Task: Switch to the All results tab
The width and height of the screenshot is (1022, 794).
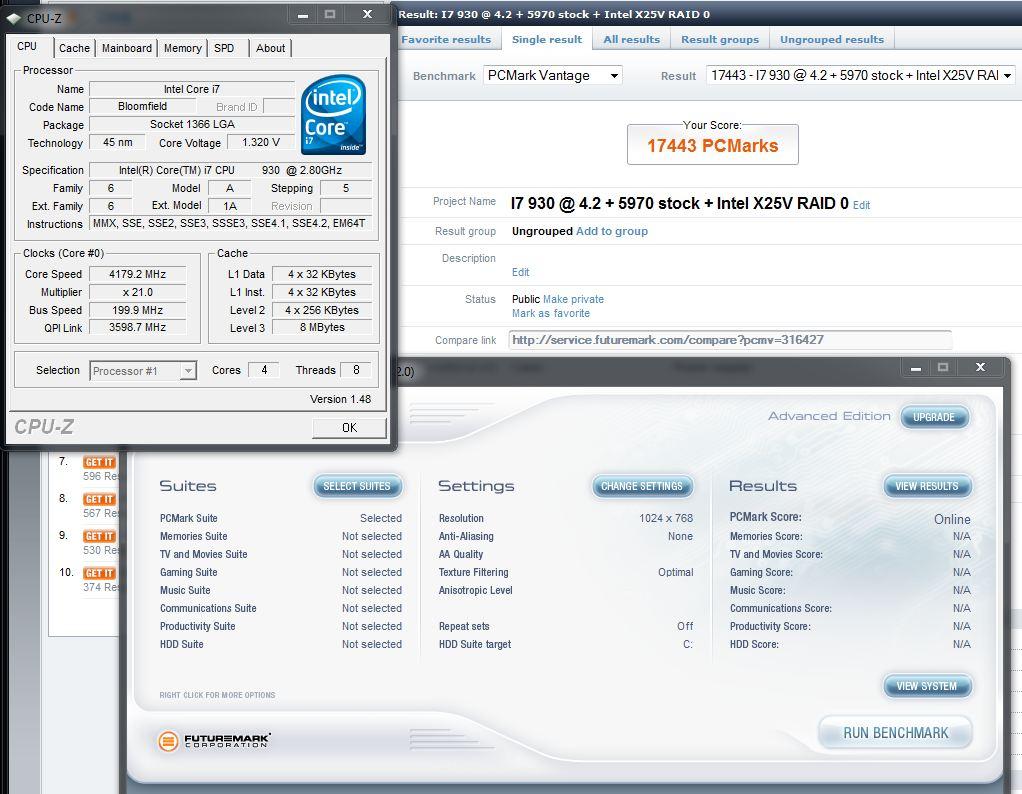Action: tap(632, 40)
